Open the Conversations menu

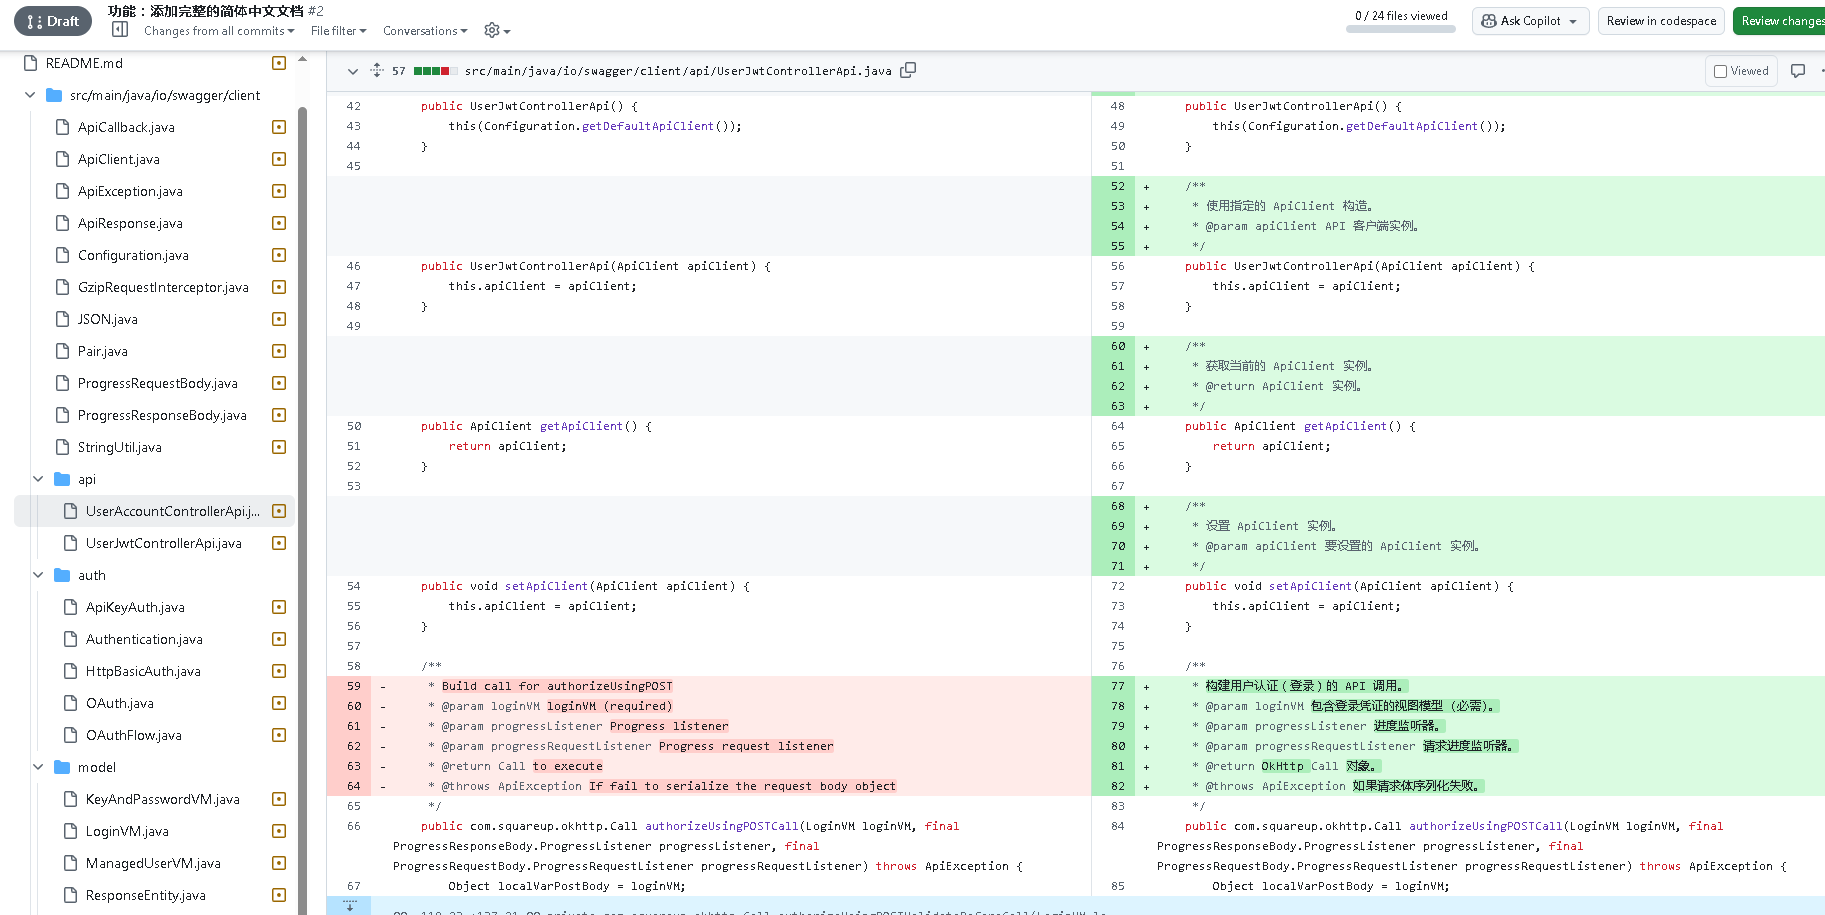click(x=425, y=31)
